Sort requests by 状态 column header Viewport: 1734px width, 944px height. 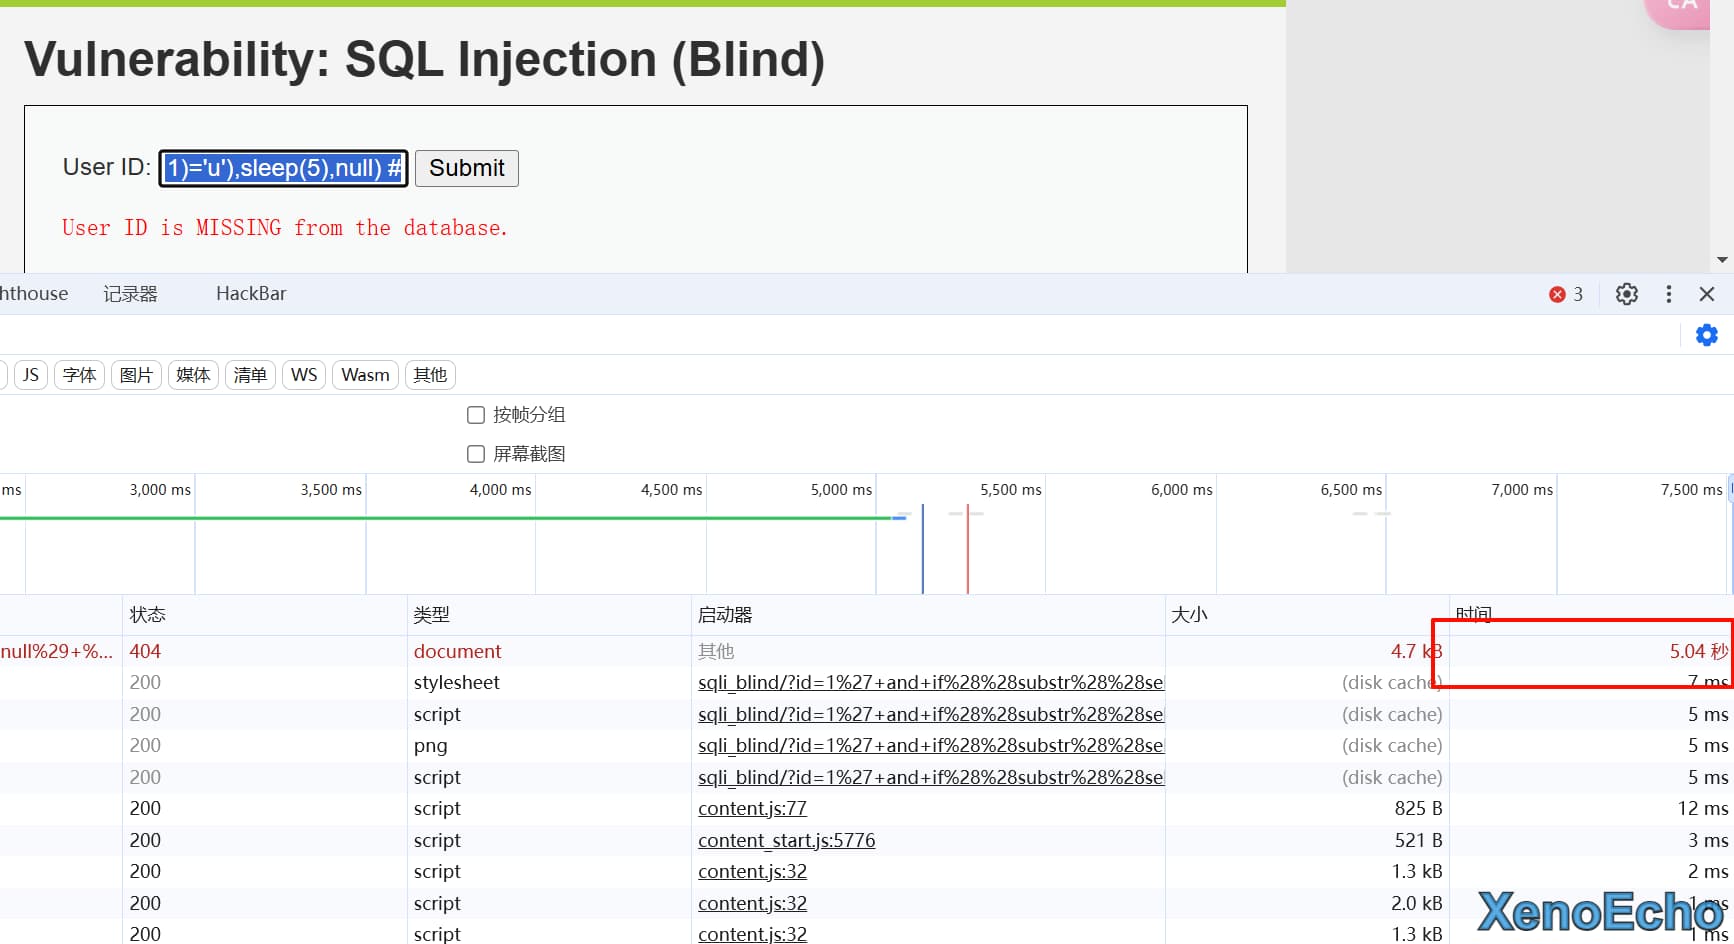(148, 615)
